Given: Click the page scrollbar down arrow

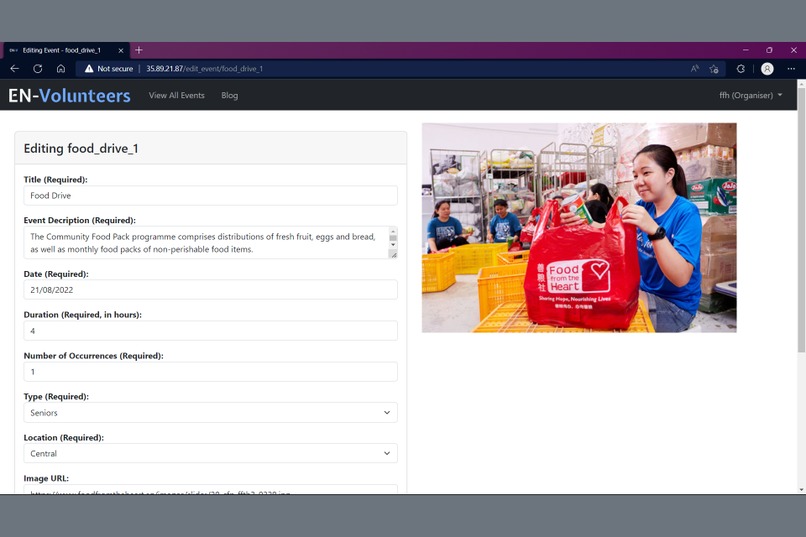Looking at the screenshot, I should pos(801,490).
